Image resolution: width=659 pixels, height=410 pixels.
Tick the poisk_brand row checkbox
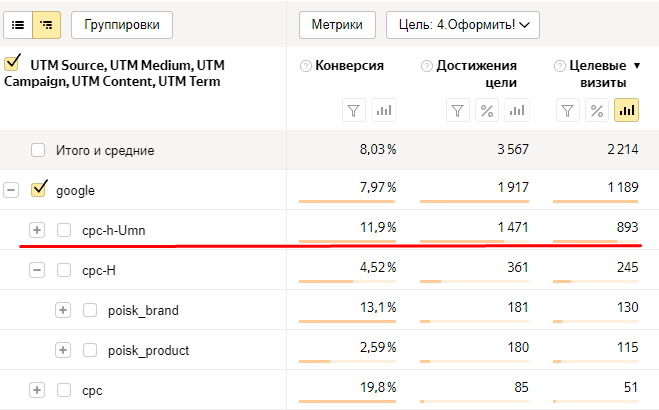tap(90, 310)
